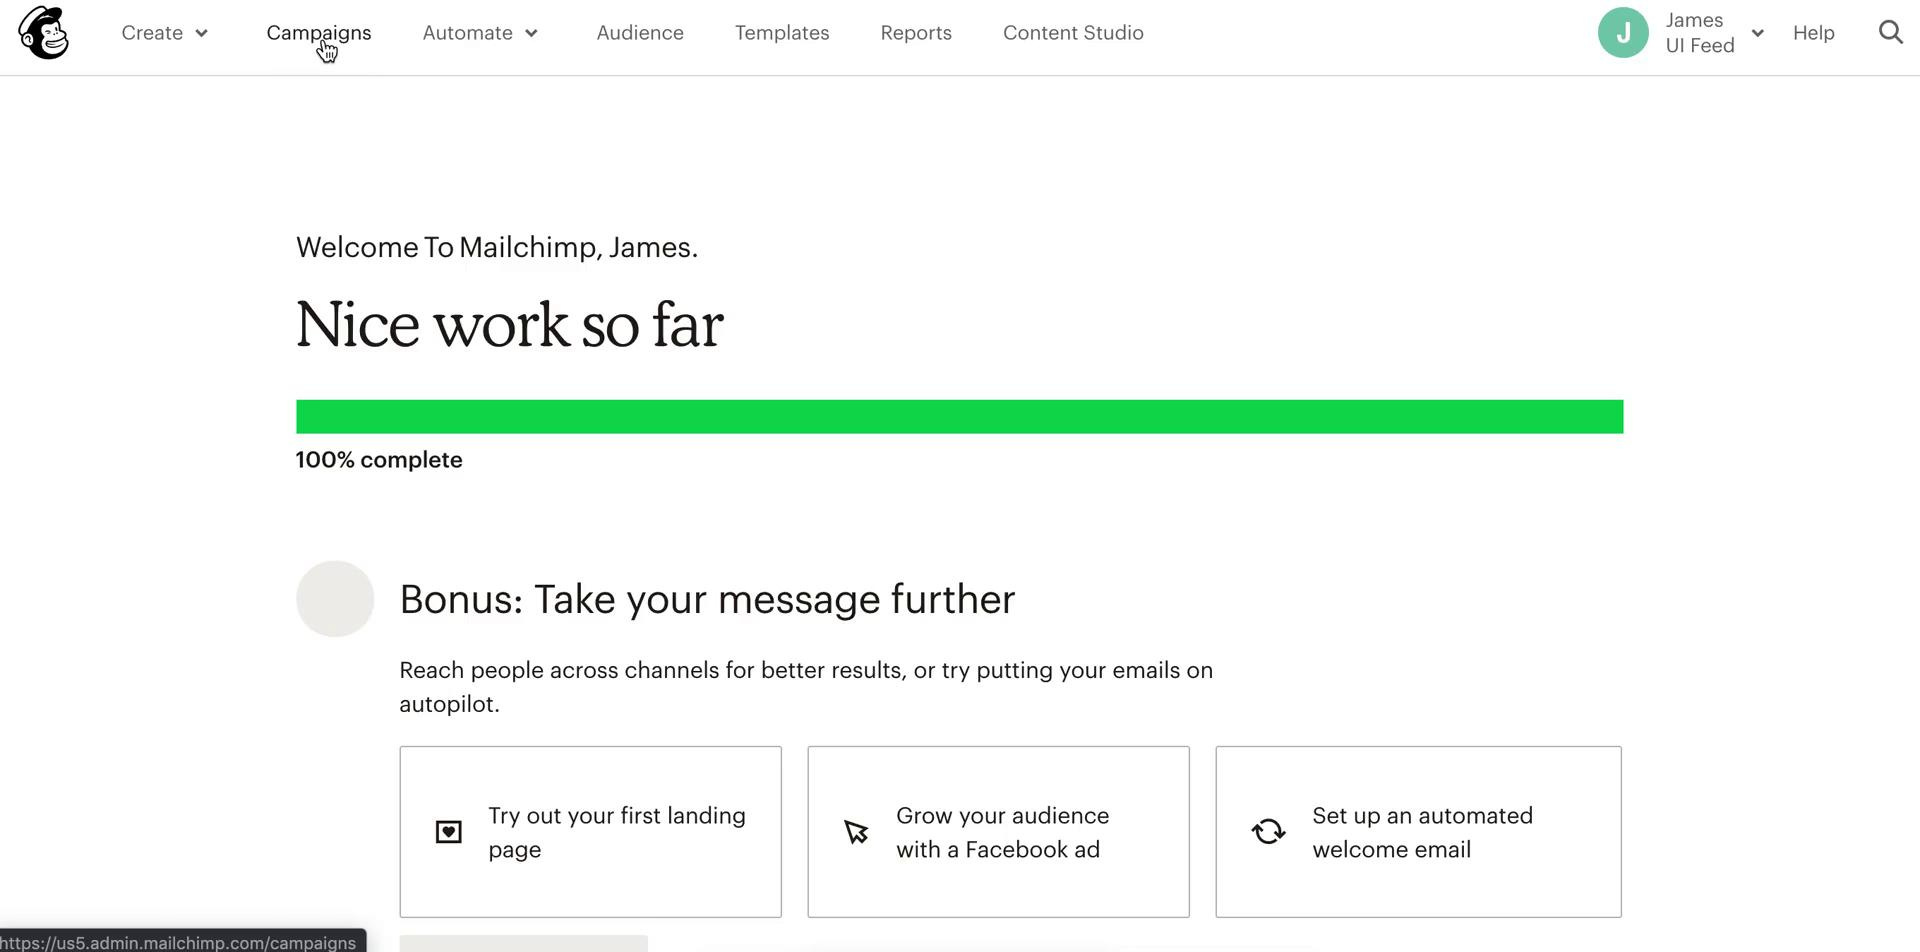Image resolution: width=1920 pixels, height=952 pixels.
Task: Click the landing page heart icon
Action: [449, 832]
